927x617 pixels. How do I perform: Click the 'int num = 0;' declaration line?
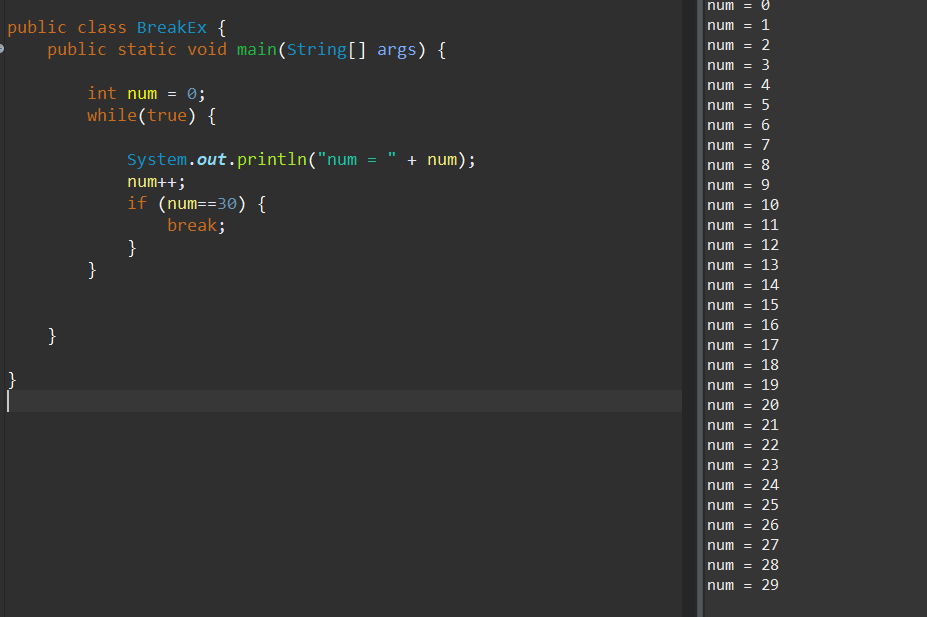[147, 94]
